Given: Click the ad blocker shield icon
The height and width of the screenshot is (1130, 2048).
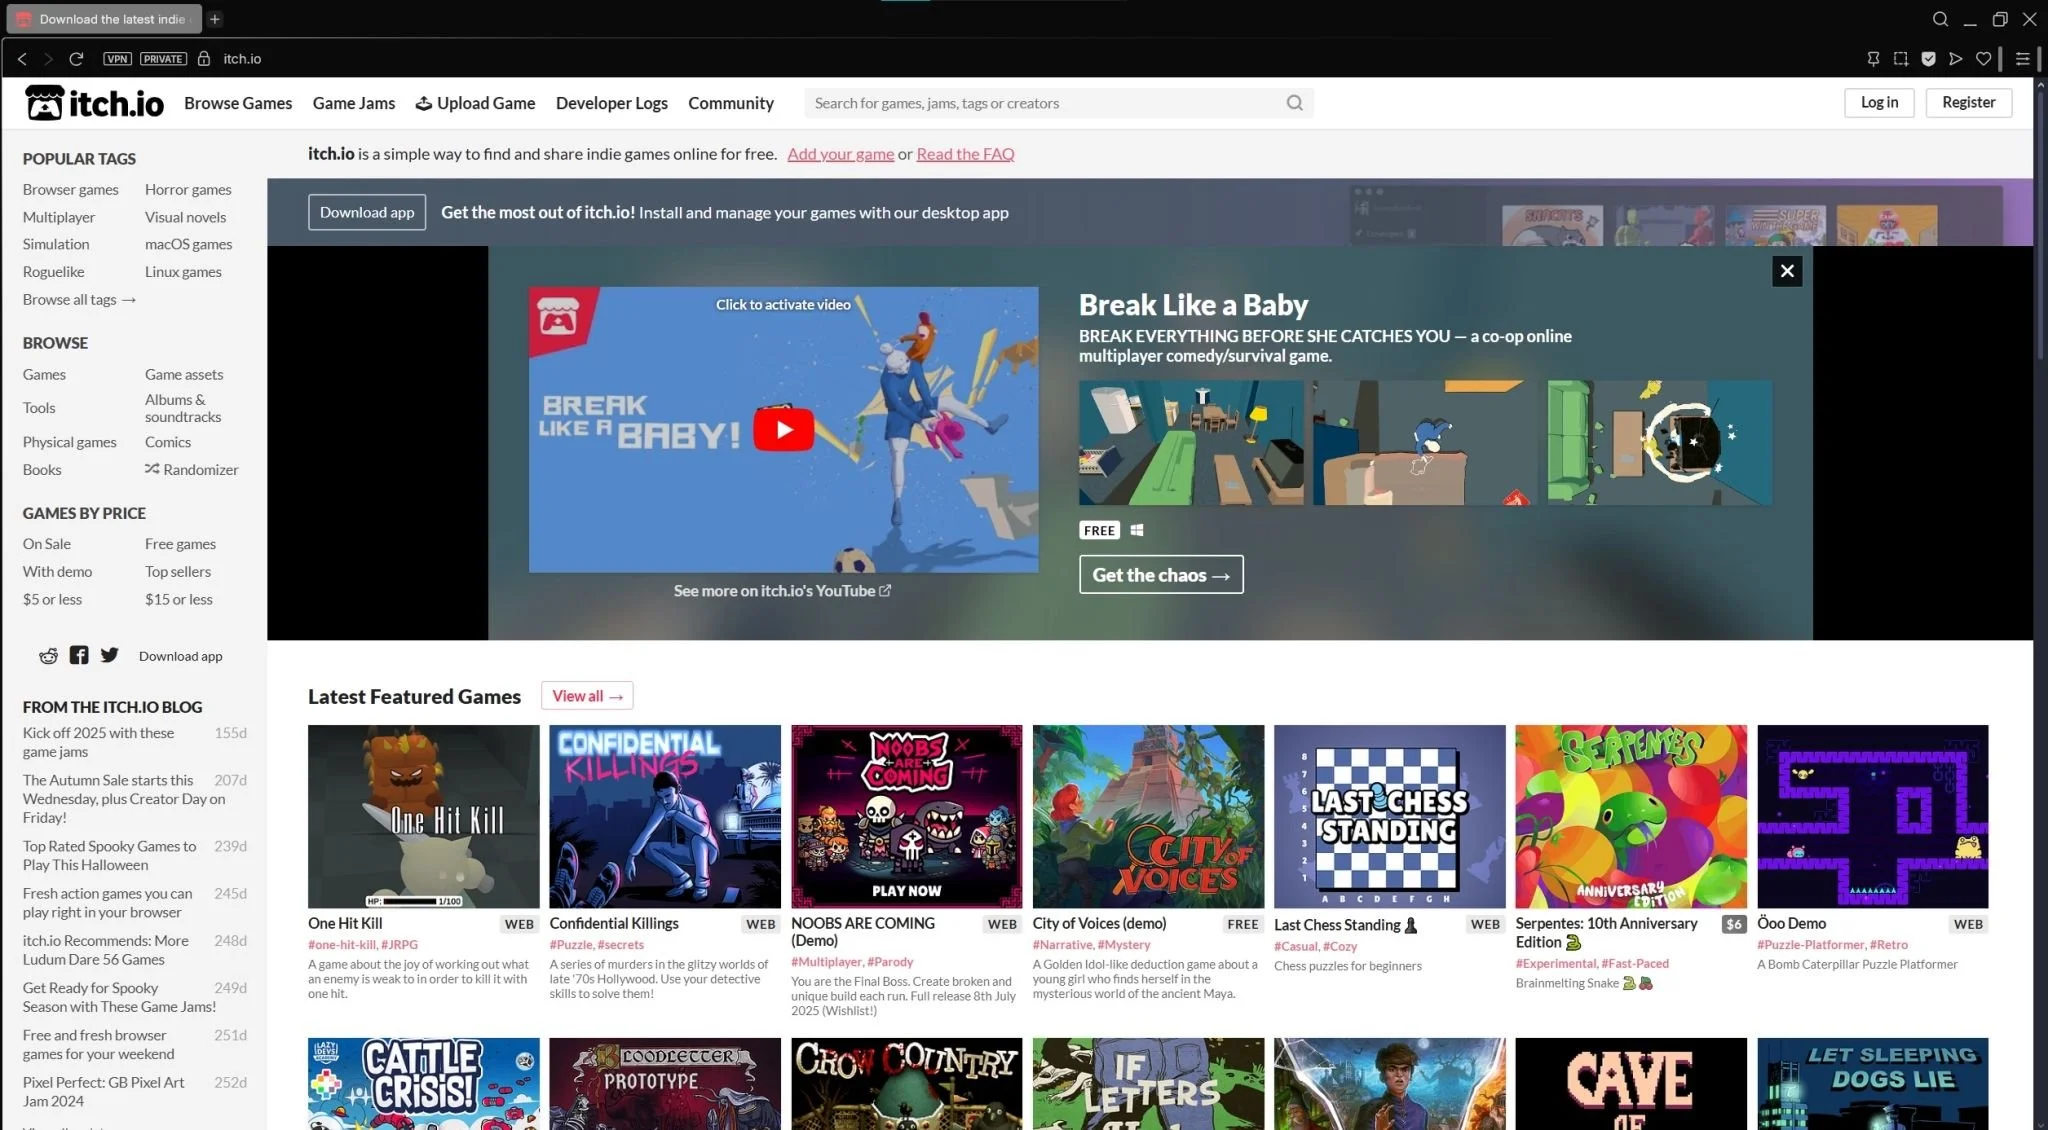Looking at the screenshot, I should (1928, 59).
